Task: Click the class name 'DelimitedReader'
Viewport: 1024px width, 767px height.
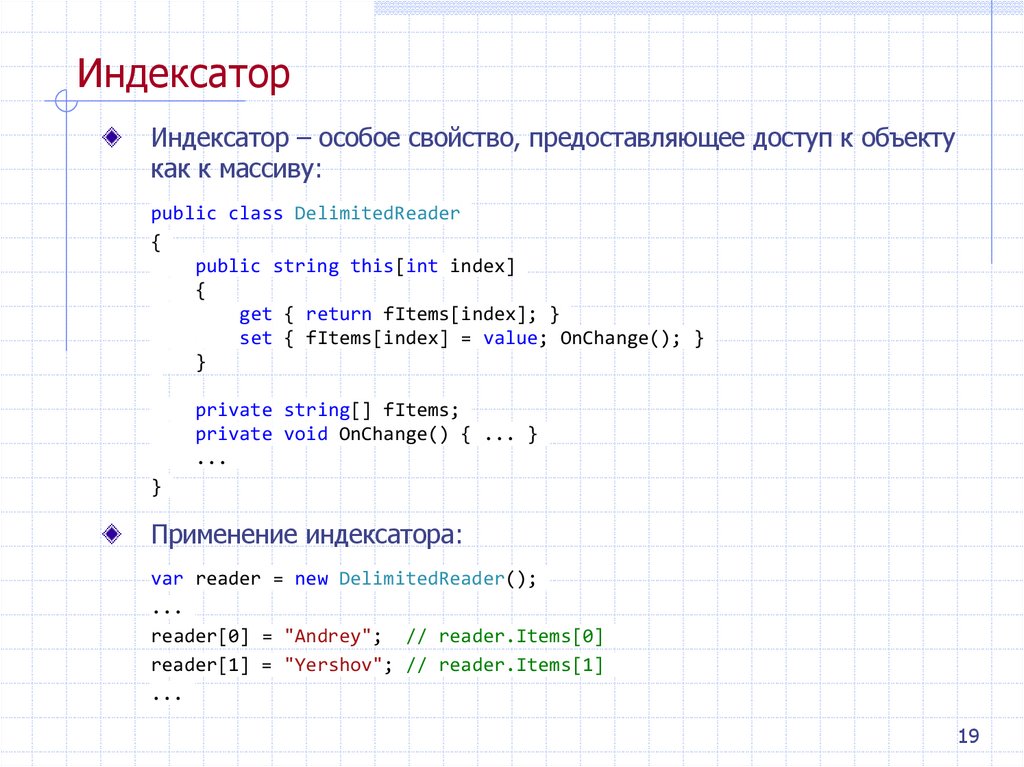Action: coord(376,212)
